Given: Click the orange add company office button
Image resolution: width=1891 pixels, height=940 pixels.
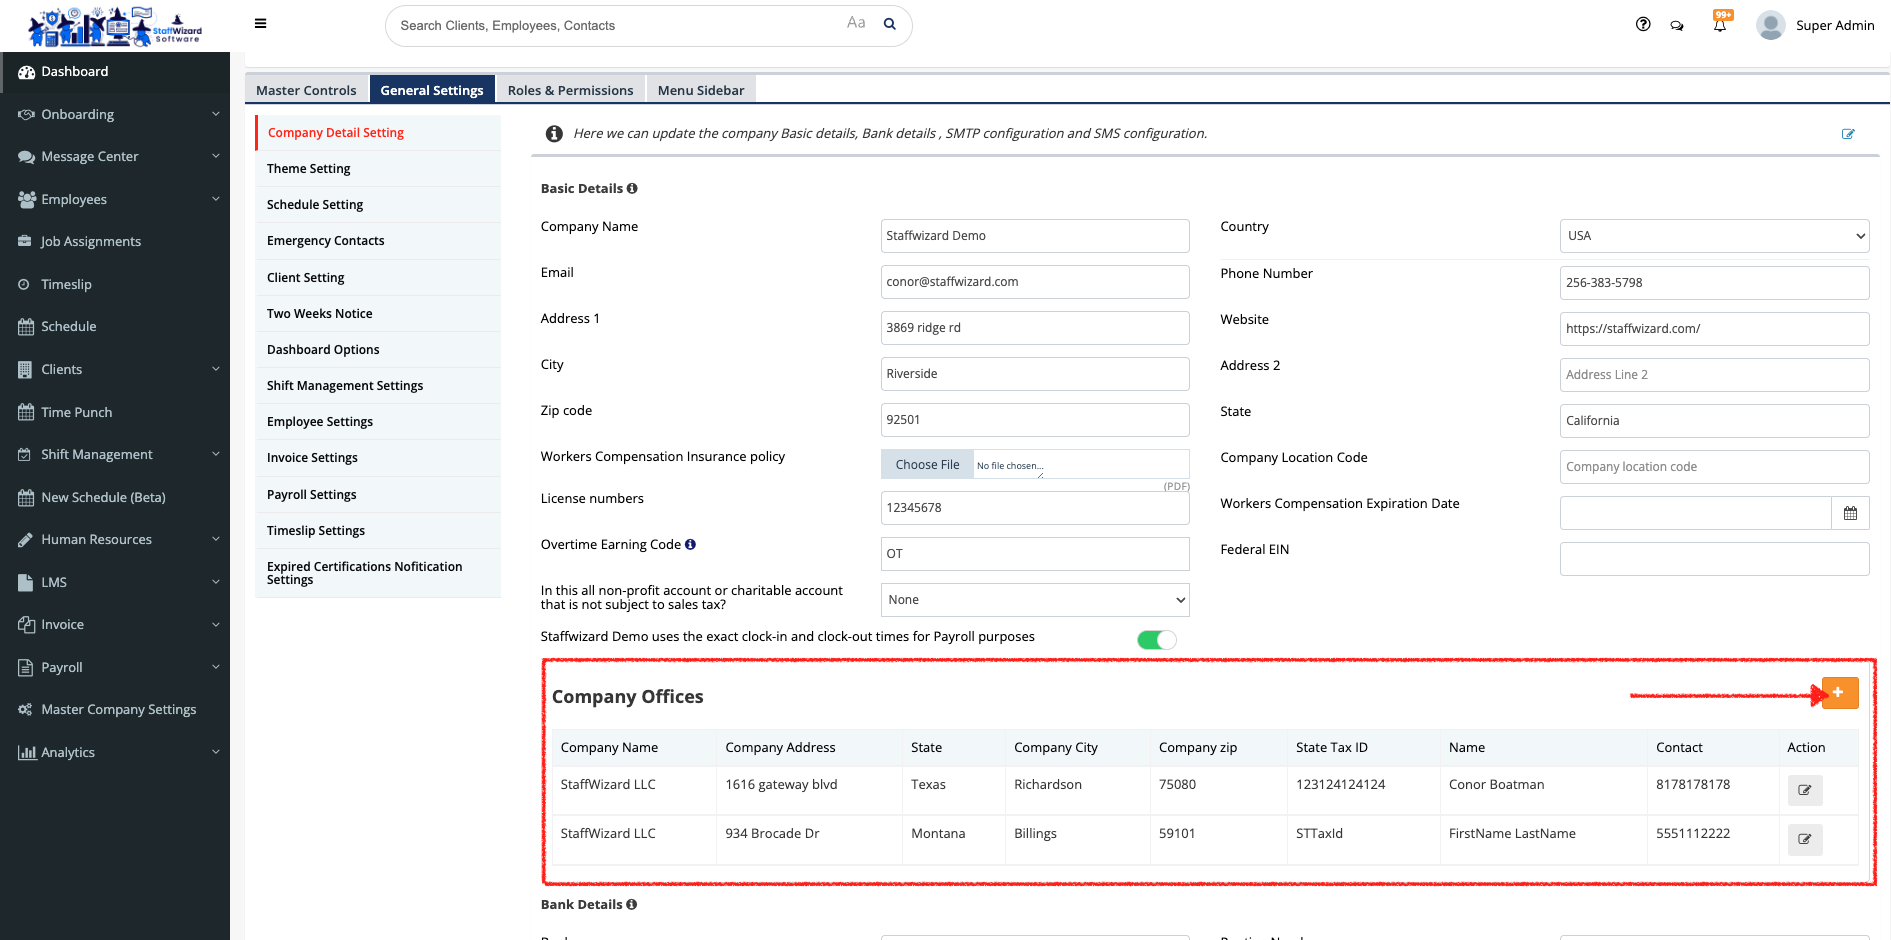Looking at the screenshot, I should [x=1839, y=693].
